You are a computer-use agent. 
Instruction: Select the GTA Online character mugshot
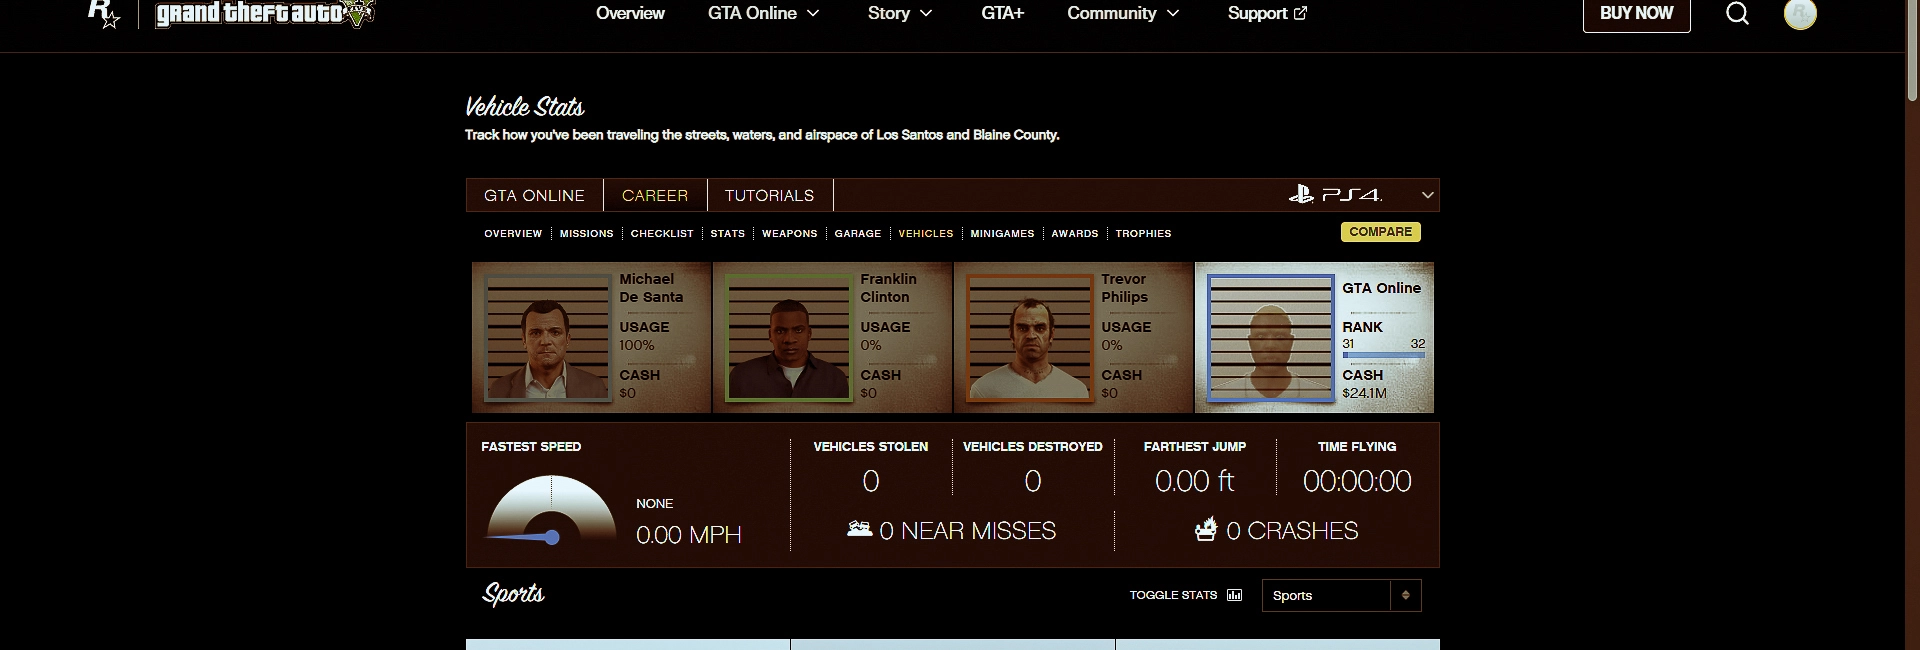pos(1270,337)
